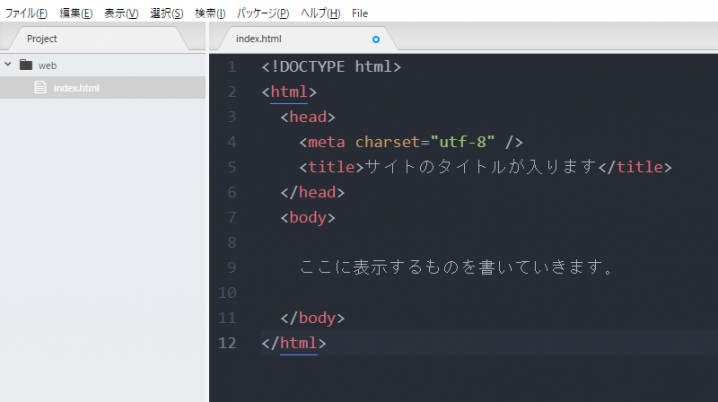
Task: Click the unsaved-changes dot on index.html tab
Action: (x=376, y=39)
